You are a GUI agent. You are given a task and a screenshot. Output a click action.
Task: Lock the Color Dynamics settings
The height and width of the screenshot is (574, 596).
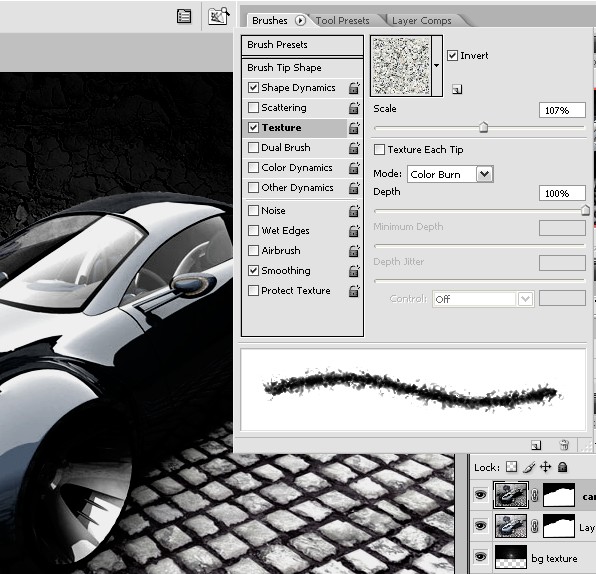click(x=354, y=168)
